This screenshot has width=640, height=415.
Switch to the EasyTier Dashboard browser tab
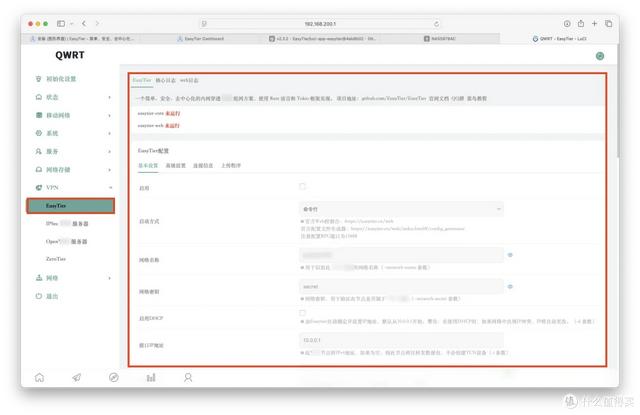coord(201,38)
